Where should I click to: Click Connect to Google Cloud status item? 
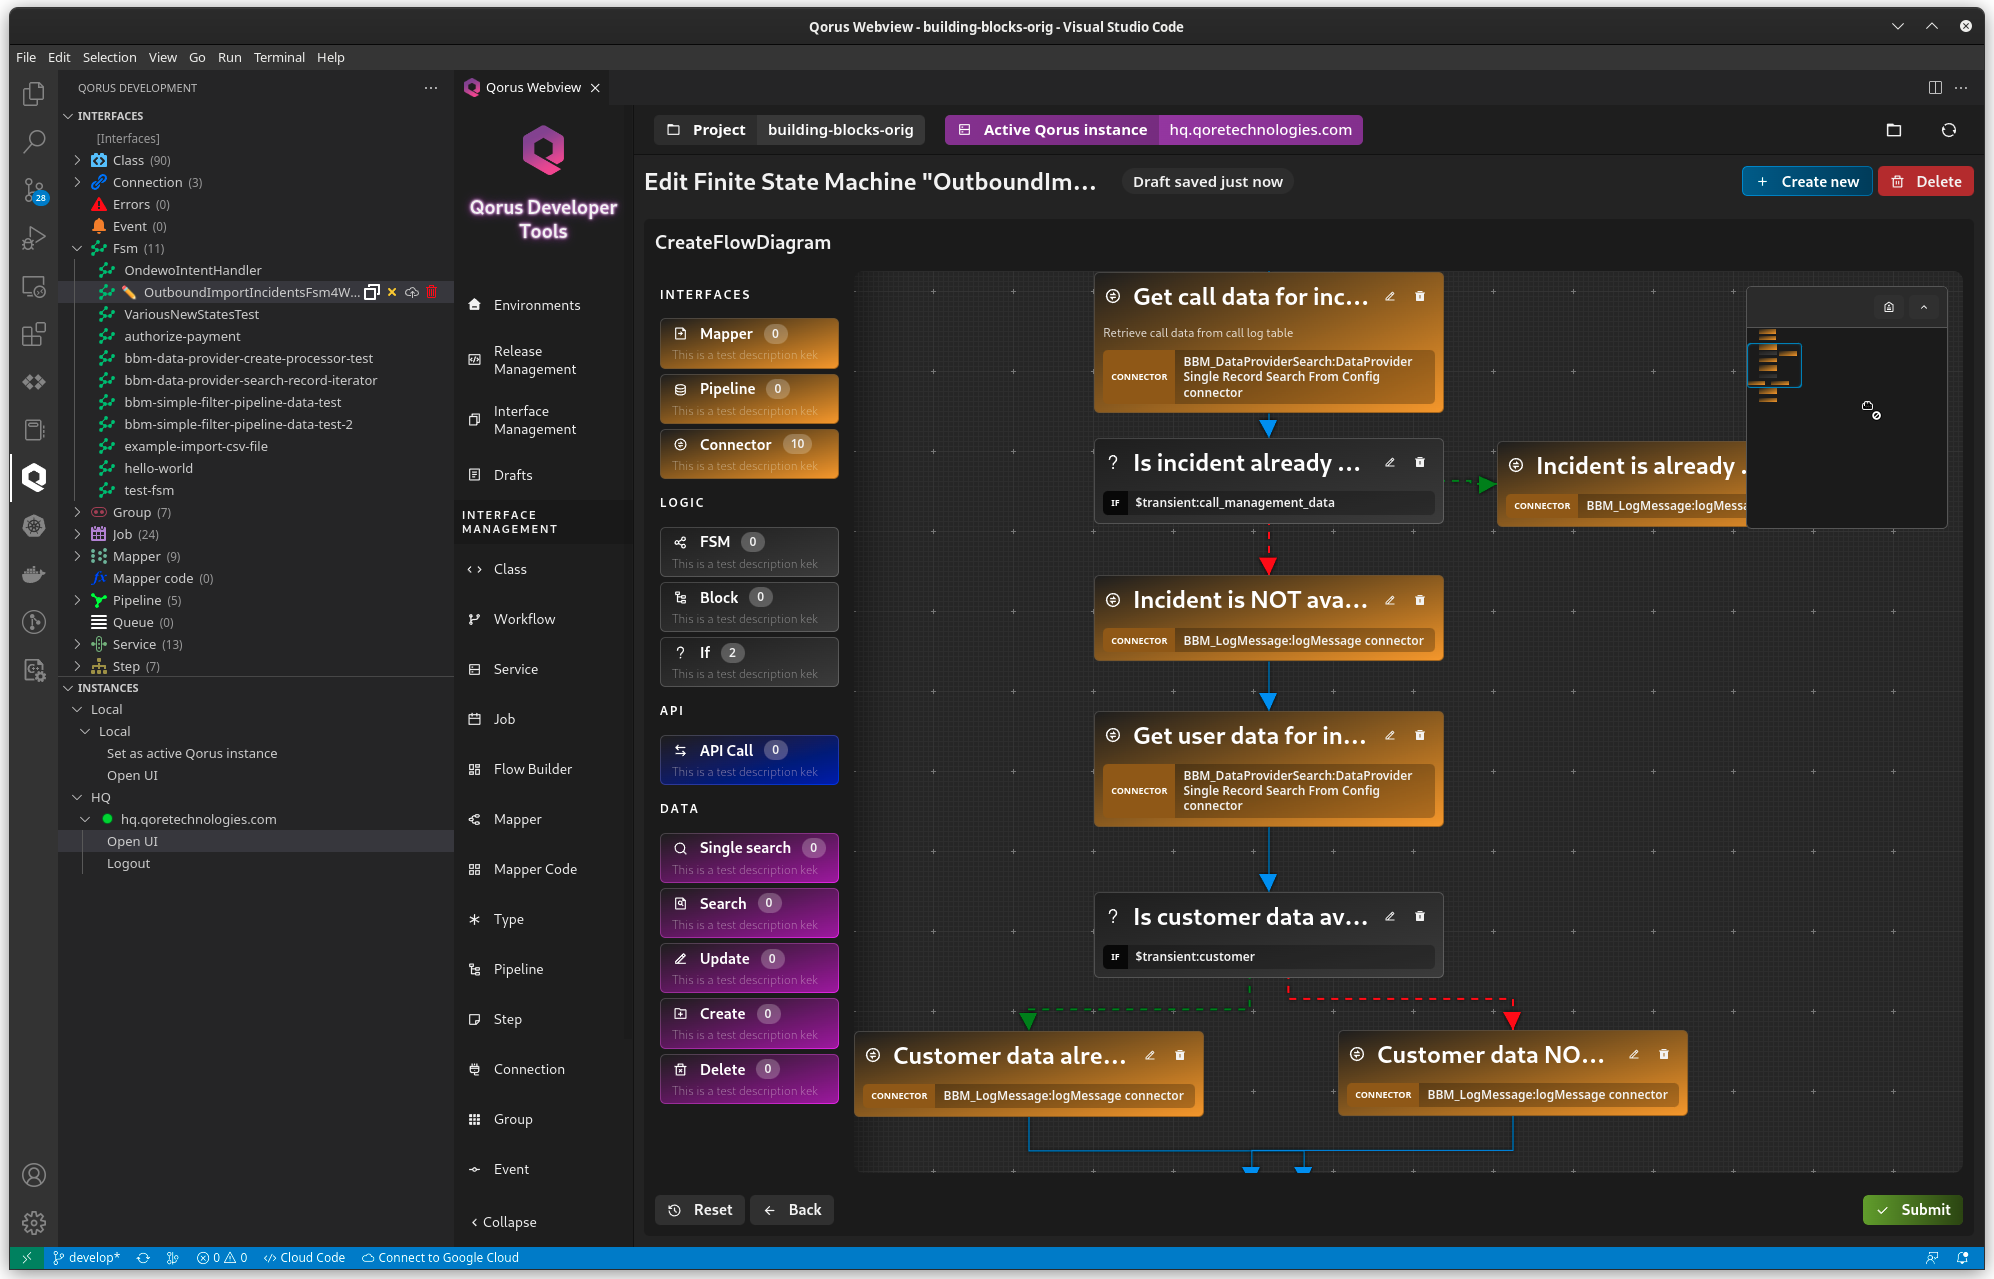440,1258
